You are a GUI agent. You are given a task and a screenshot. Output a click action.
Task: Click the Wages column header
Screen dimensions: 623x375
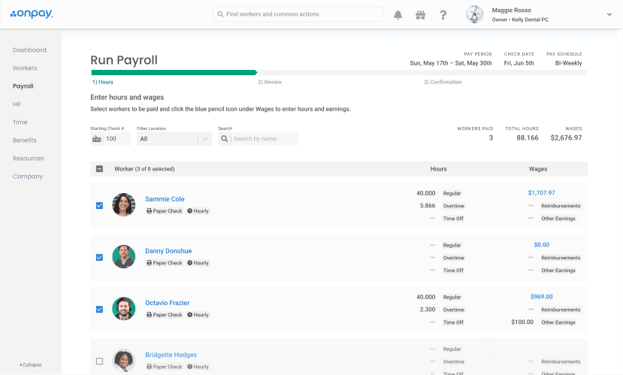point(538,169)
